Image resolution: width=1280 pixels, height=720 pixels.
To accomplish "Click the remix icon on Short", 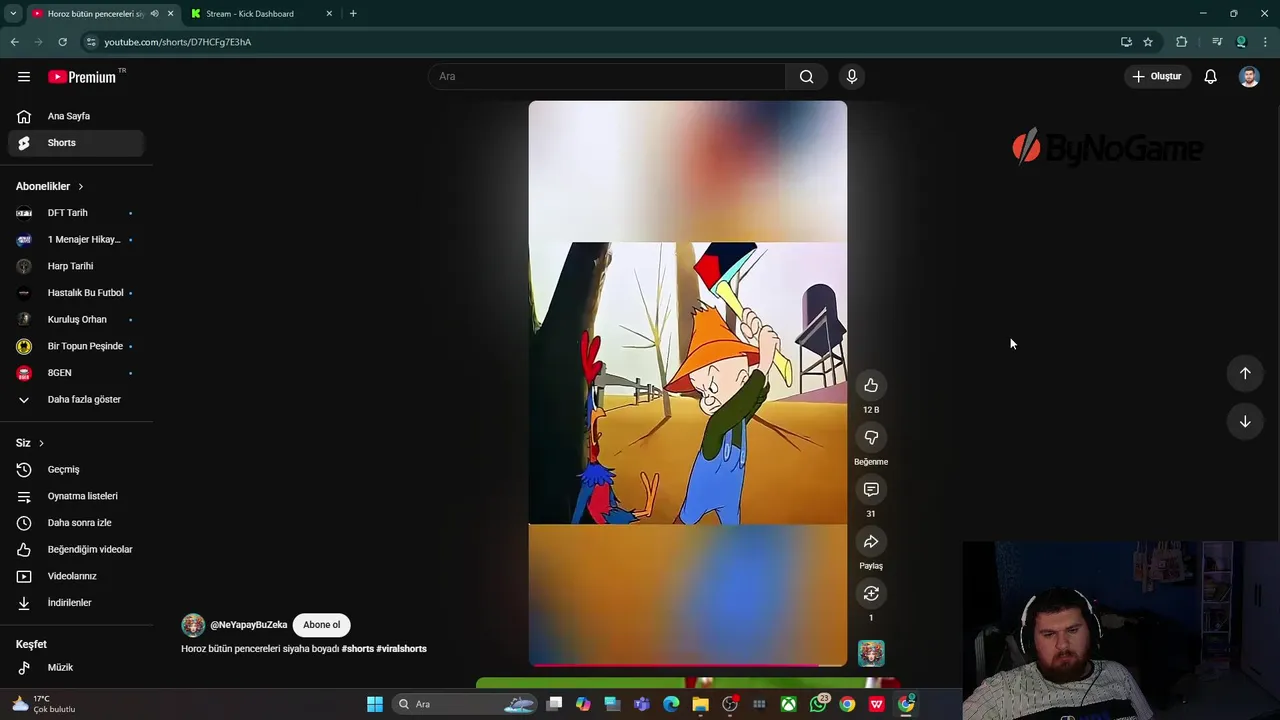I will point(871,593).
